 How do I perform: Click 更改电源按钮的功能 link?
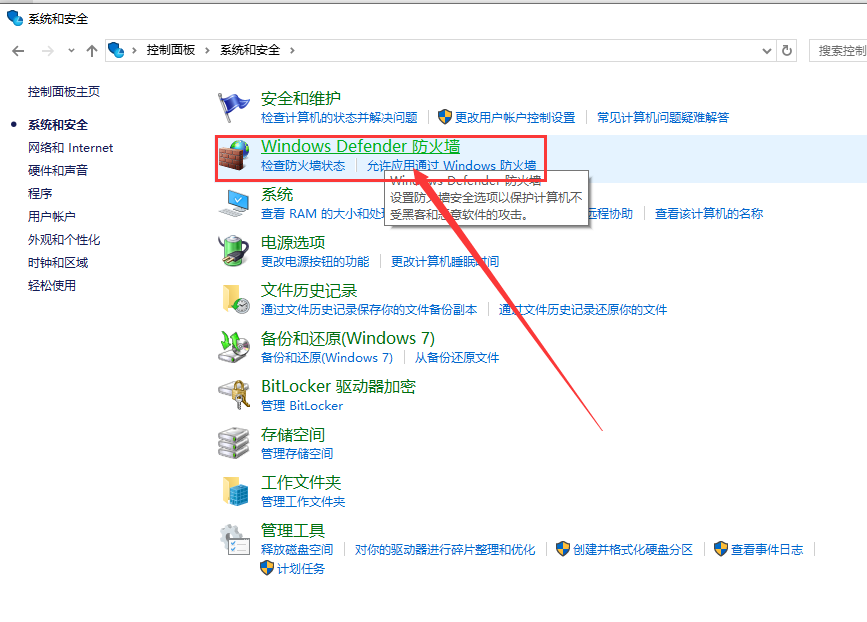pyautogui.click(x=315, y=261)
